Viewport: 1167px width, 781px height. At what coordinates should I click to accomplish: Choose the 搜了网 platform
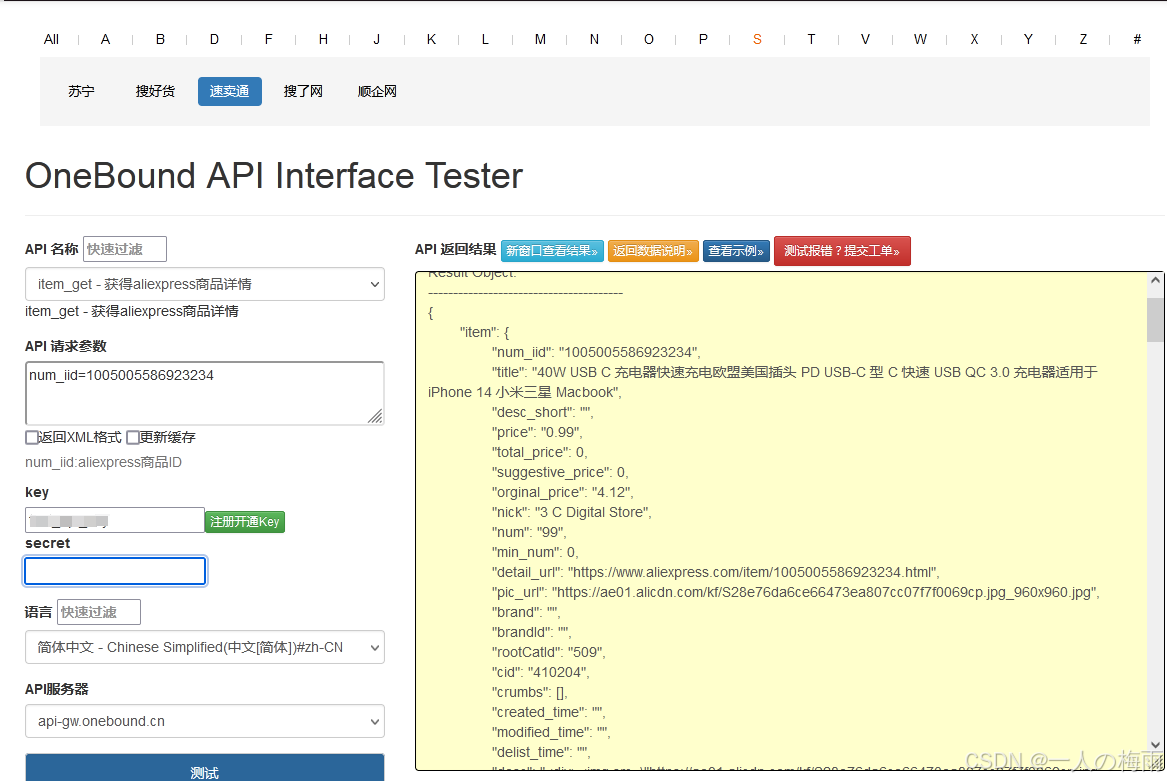303,92
